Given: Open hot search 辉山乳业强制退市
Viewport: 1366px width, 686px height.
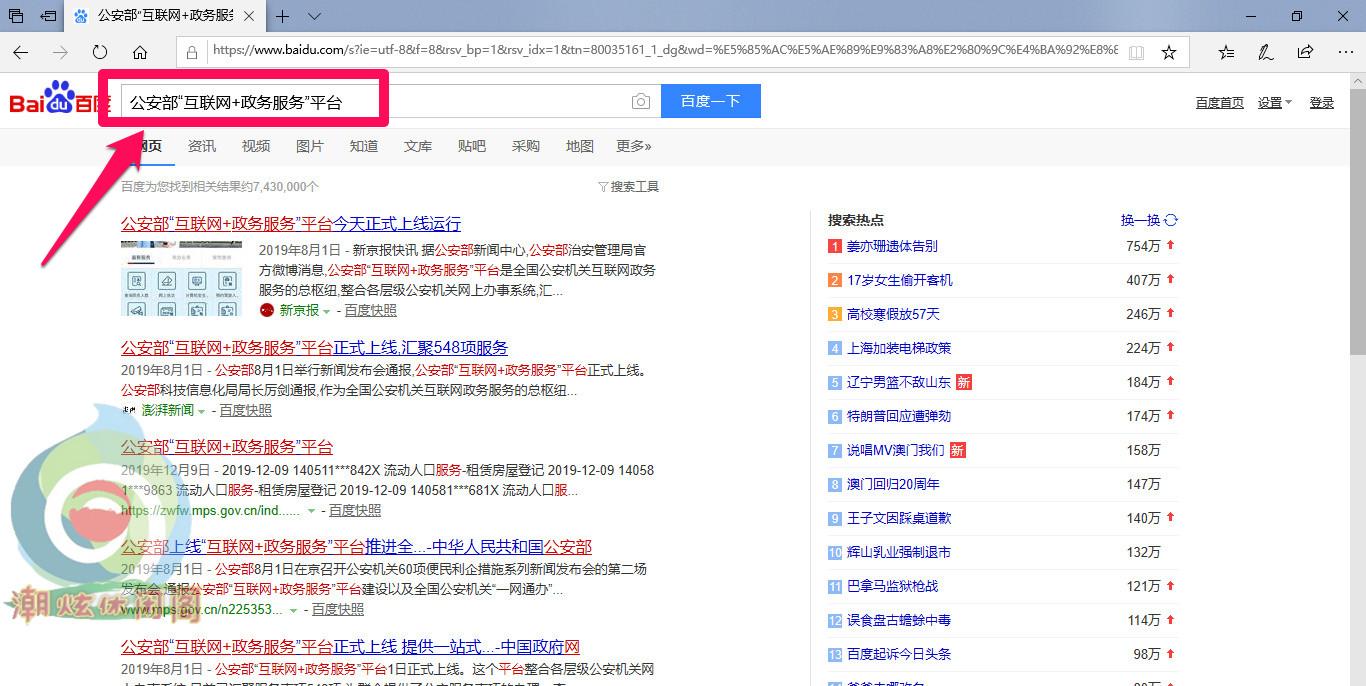Looking at the screenshot, I should click(899, 552).
